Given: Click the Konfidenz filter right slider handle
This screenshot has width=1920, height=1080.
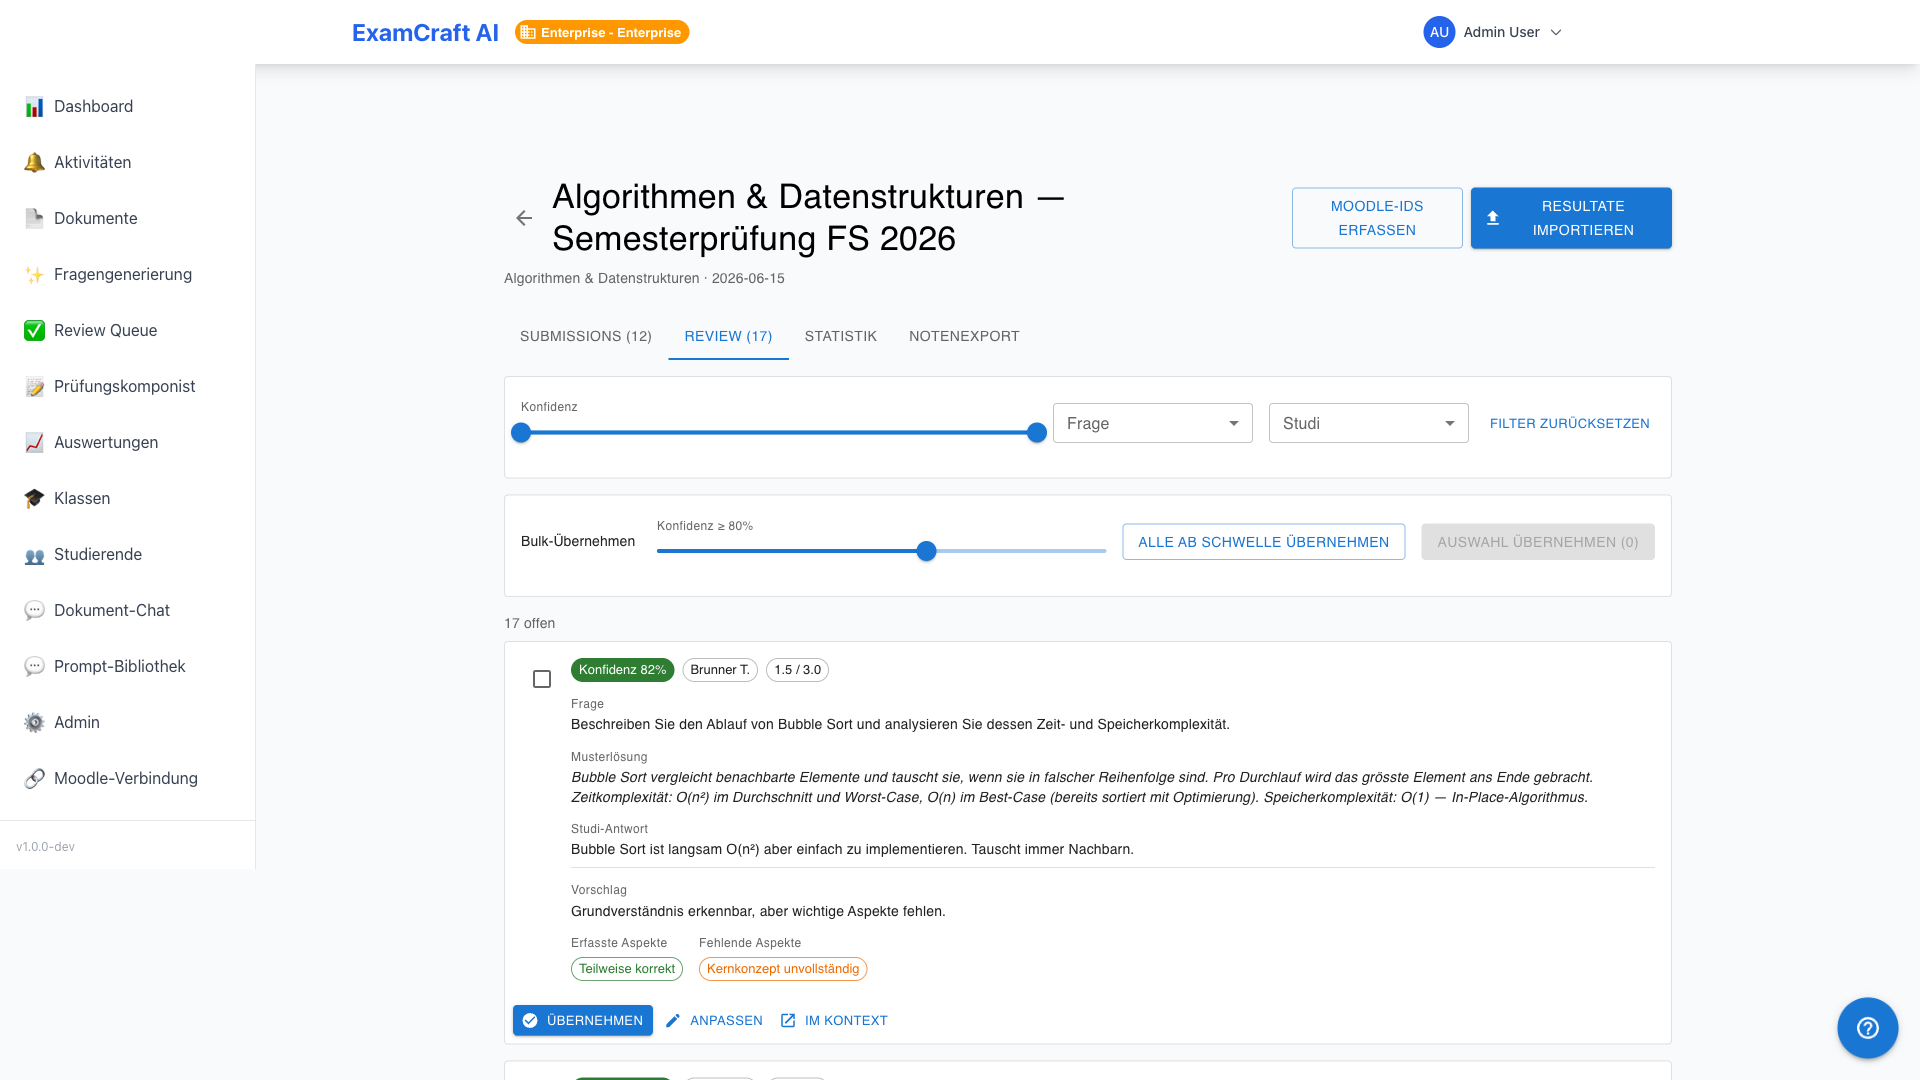Looking at the screenshot, I should 1037,433.
